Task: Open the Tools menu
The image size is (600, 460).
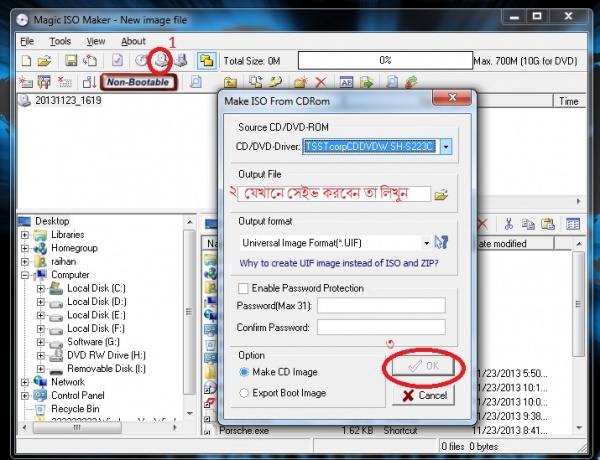Action: (x=60, y=41)
